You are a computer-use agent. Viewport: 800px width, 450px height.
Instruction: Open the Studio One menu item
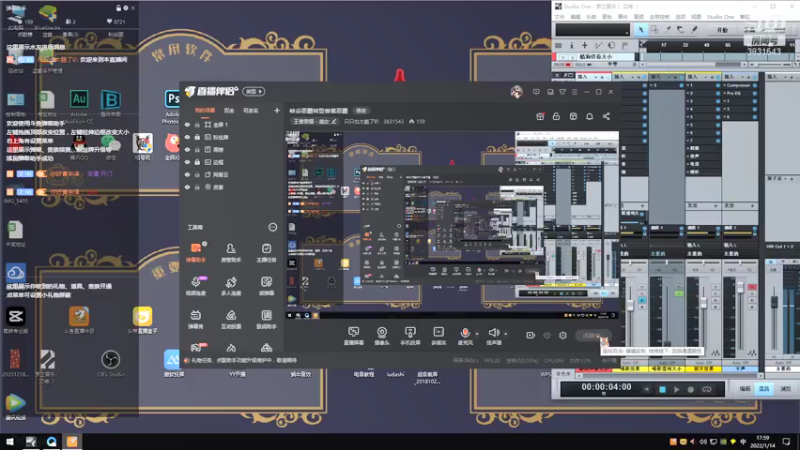click(x=720, y=17)
